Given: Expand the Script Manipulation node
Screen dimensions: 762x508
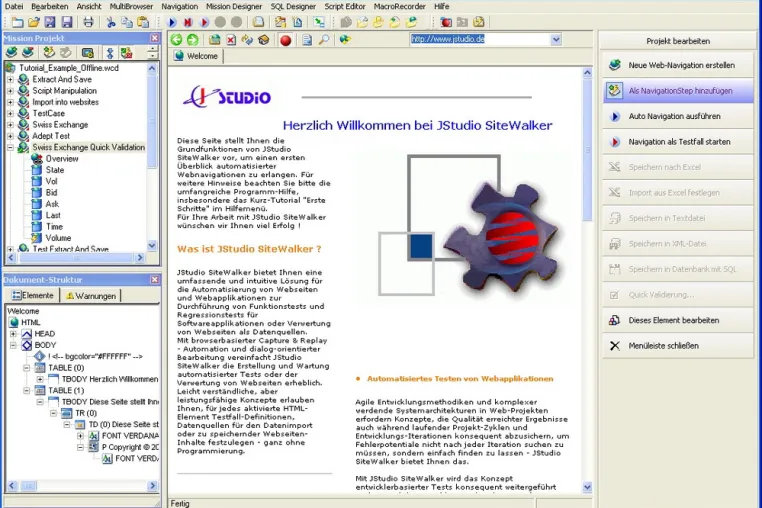Looking at the screenshot, I should (10, 90).
